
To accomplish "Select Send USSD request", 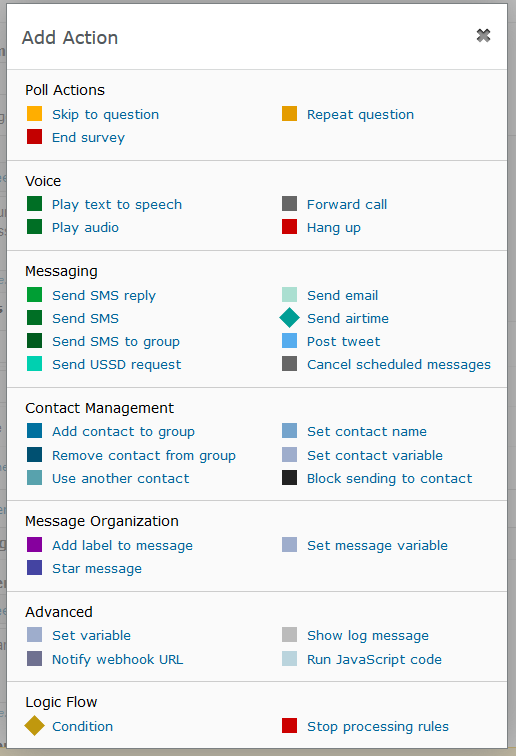I will point(117,364).
